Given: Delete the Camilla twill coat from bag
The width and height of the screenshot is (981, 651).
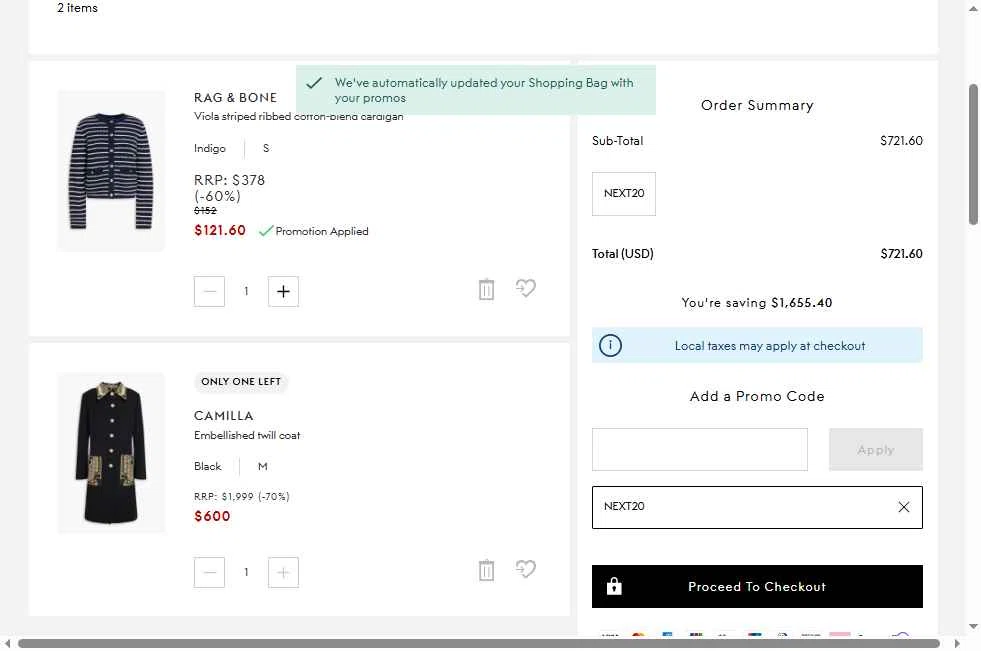Looking at the screenshot, I should pyautogui.click(x=486, y=571).
